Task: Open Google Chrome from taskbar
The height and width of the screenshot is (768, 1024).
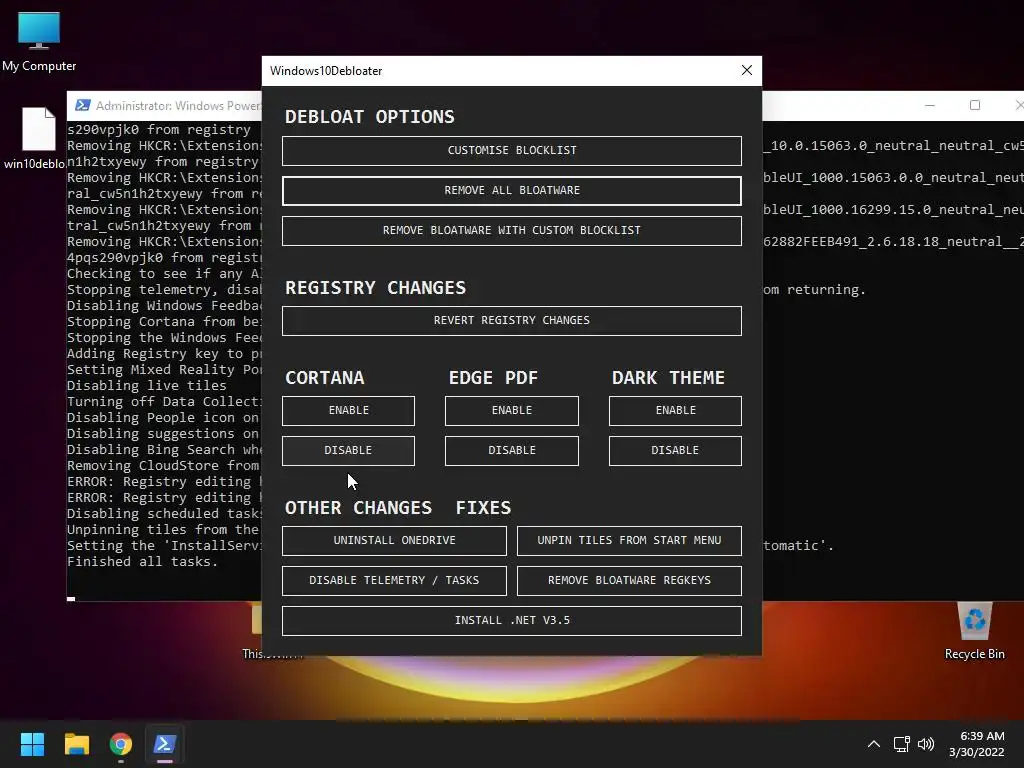Action: coord(121,744)
